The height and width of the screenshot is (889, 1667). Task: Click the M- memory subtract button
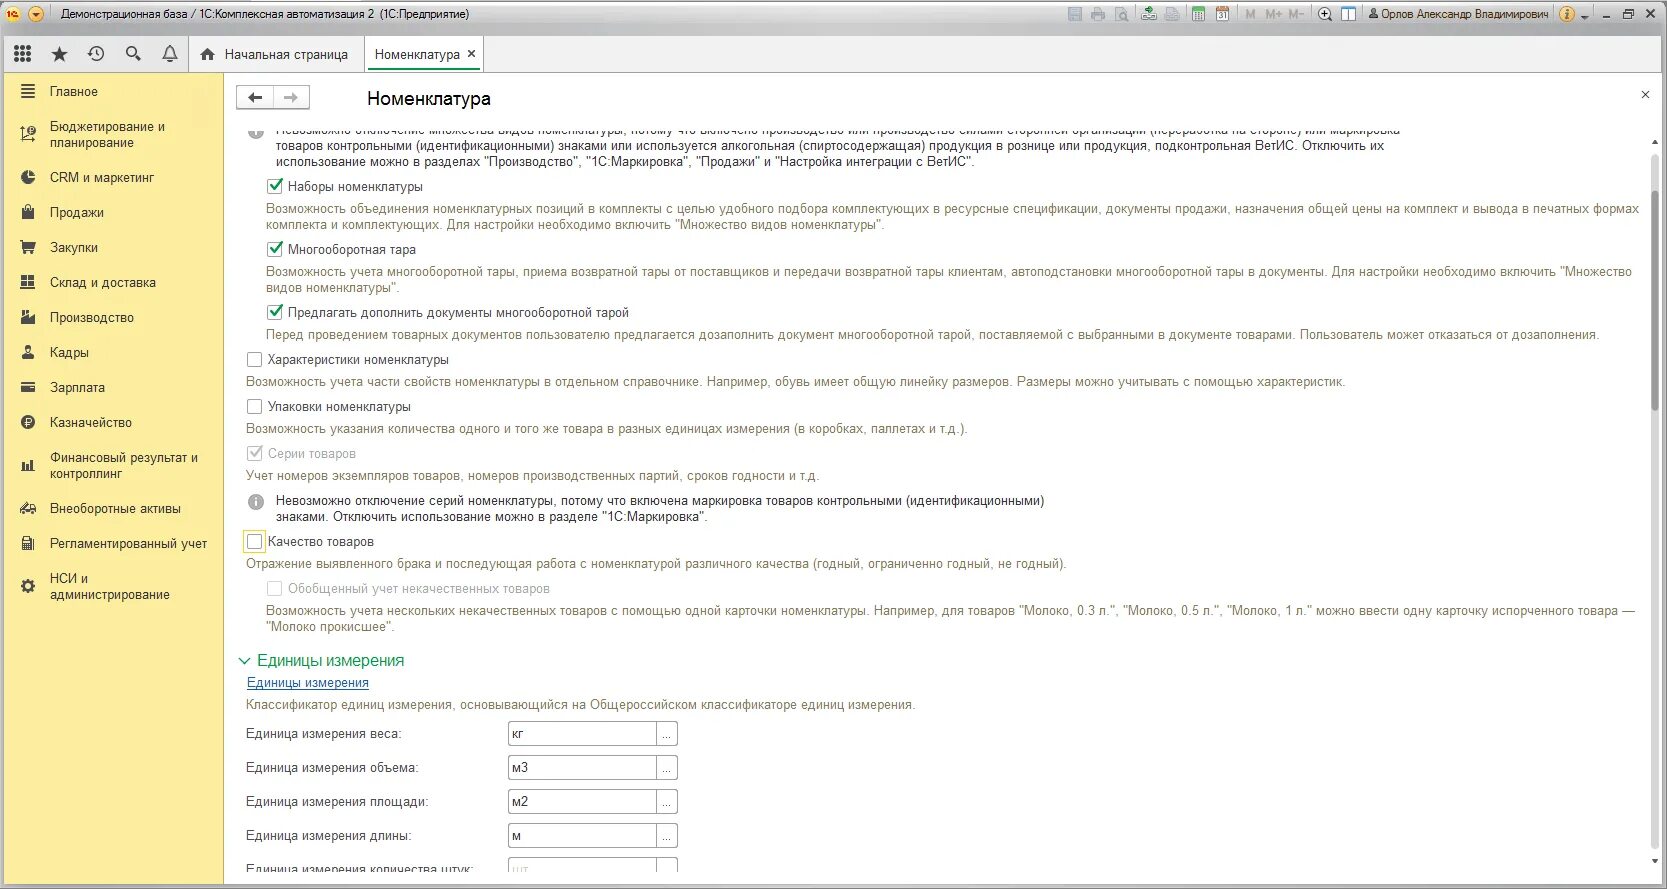click(1296, 14)
